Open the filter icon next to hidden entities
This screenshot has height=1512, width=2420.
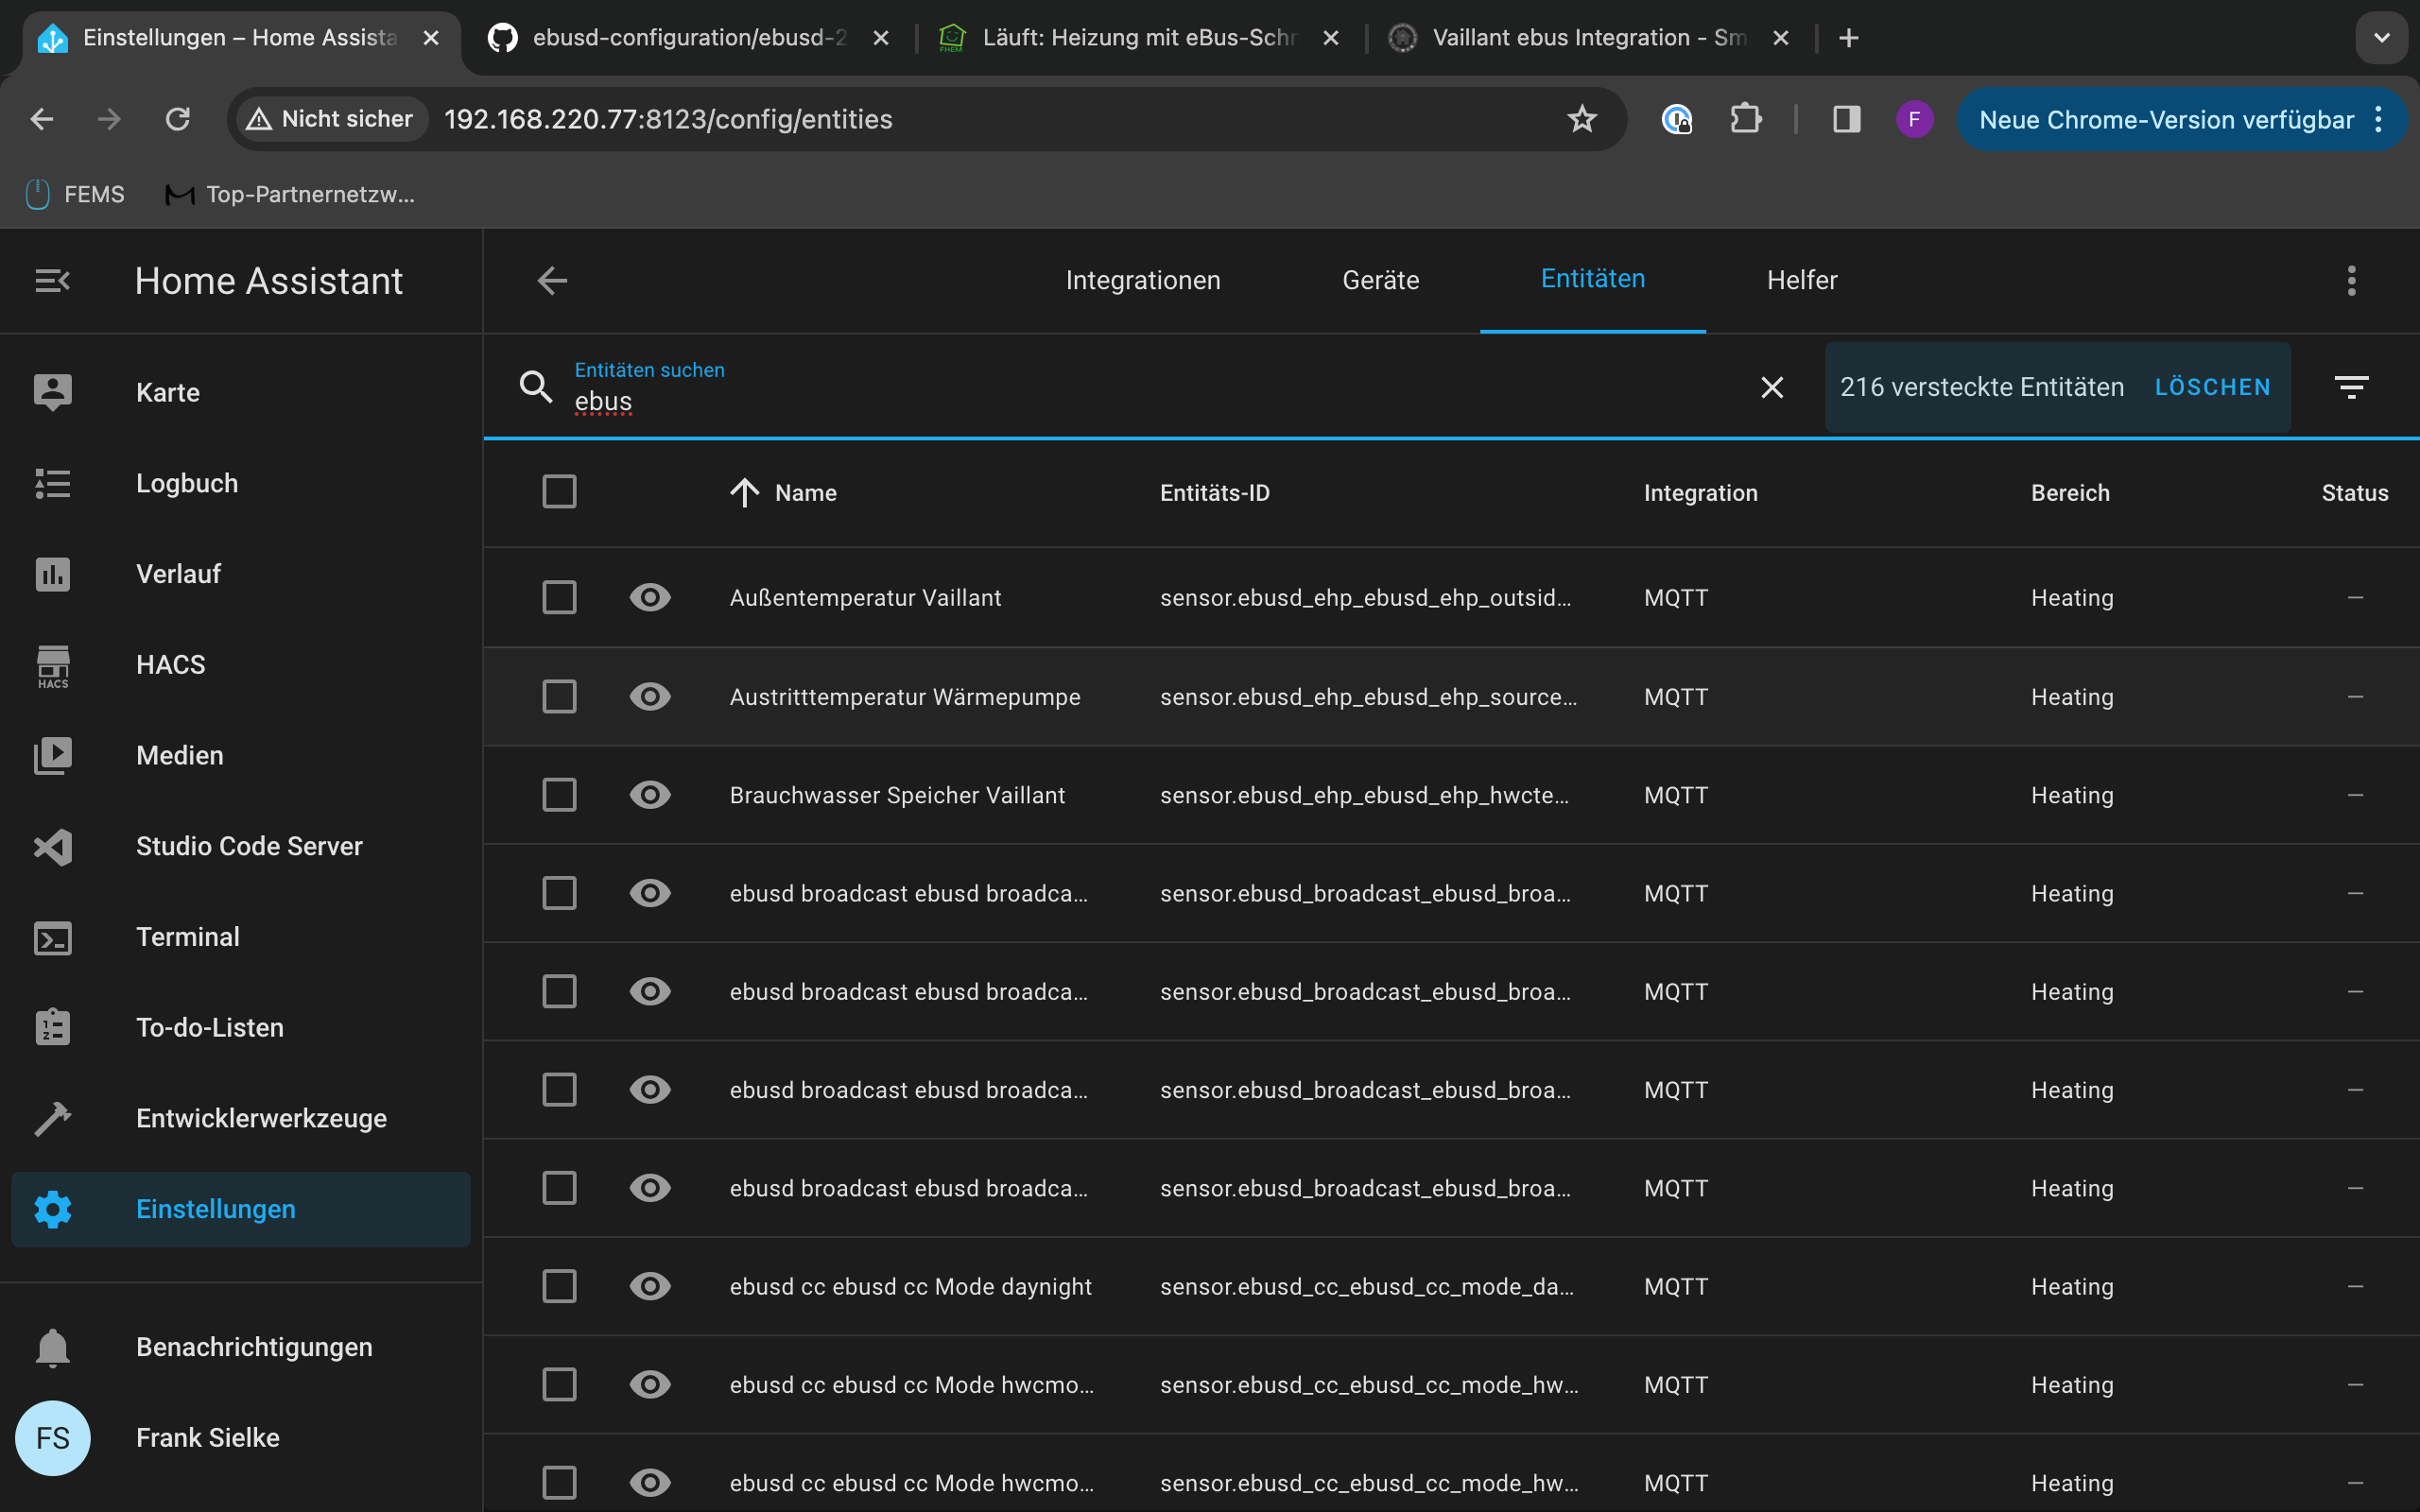2351,388
